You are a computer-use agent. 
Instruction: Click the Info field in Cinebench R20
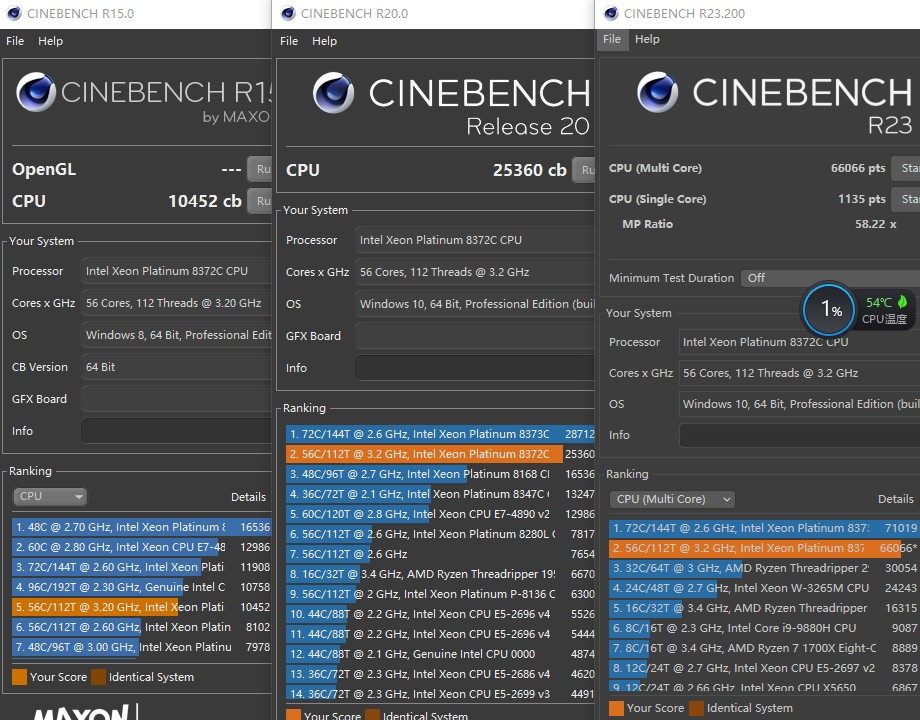click(x=475, y=368)
